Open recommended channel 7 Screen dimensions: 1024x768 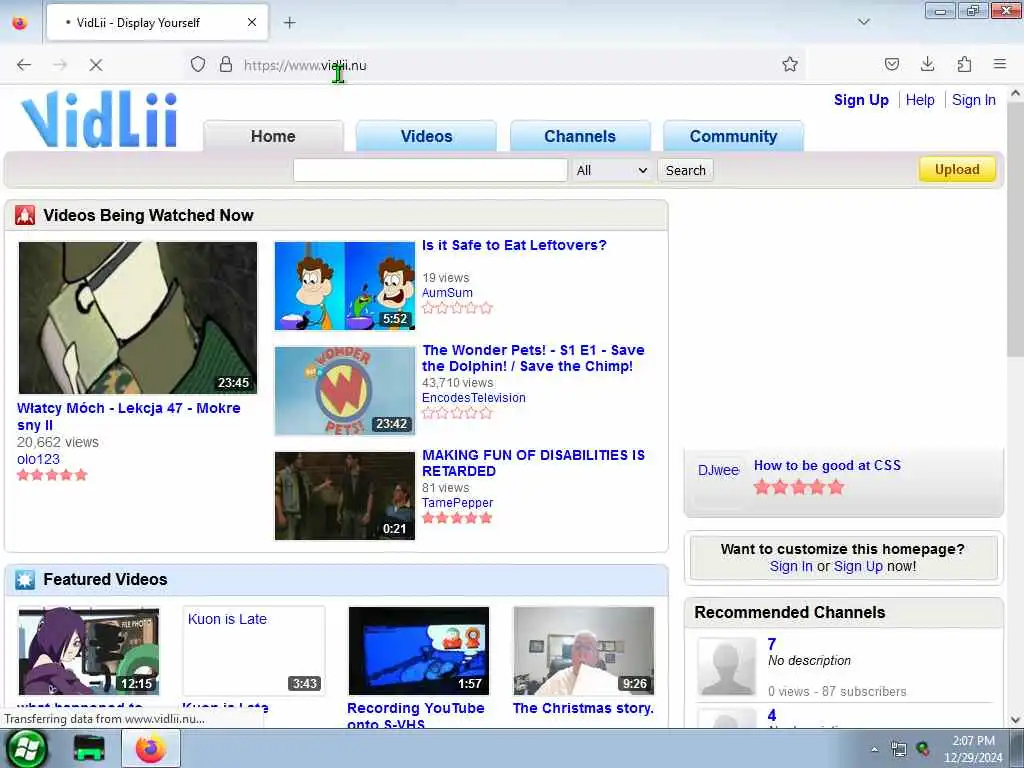[x=772, y=644]
